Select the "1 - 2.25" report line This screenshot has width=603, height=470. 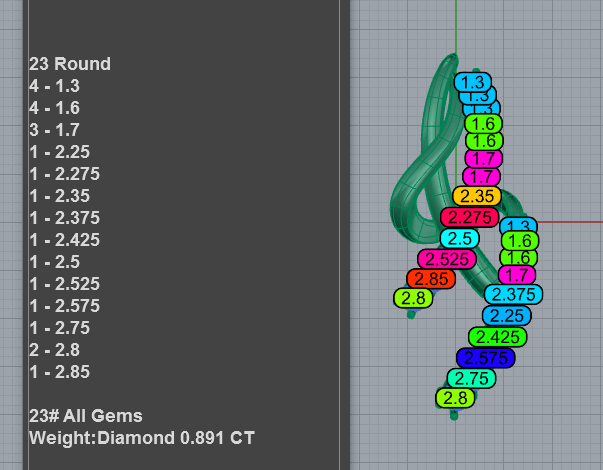[x=59, y=152]
